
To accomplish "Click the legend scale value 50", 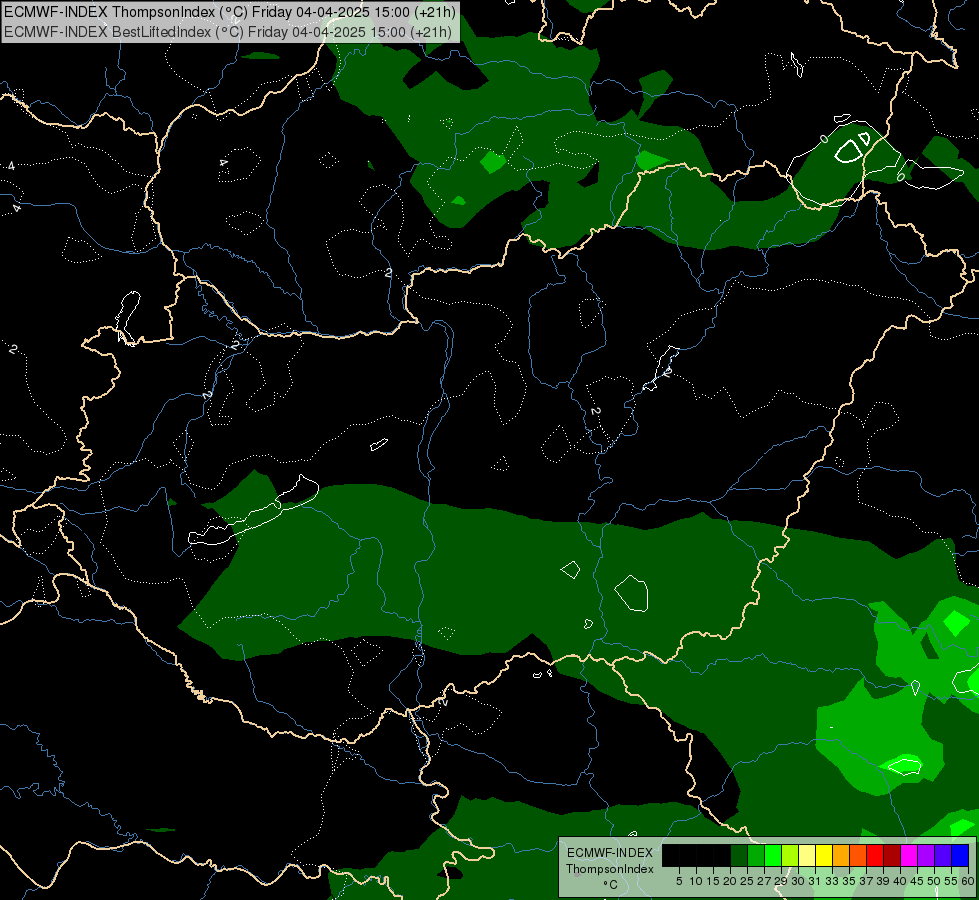I will pos(933,881).
